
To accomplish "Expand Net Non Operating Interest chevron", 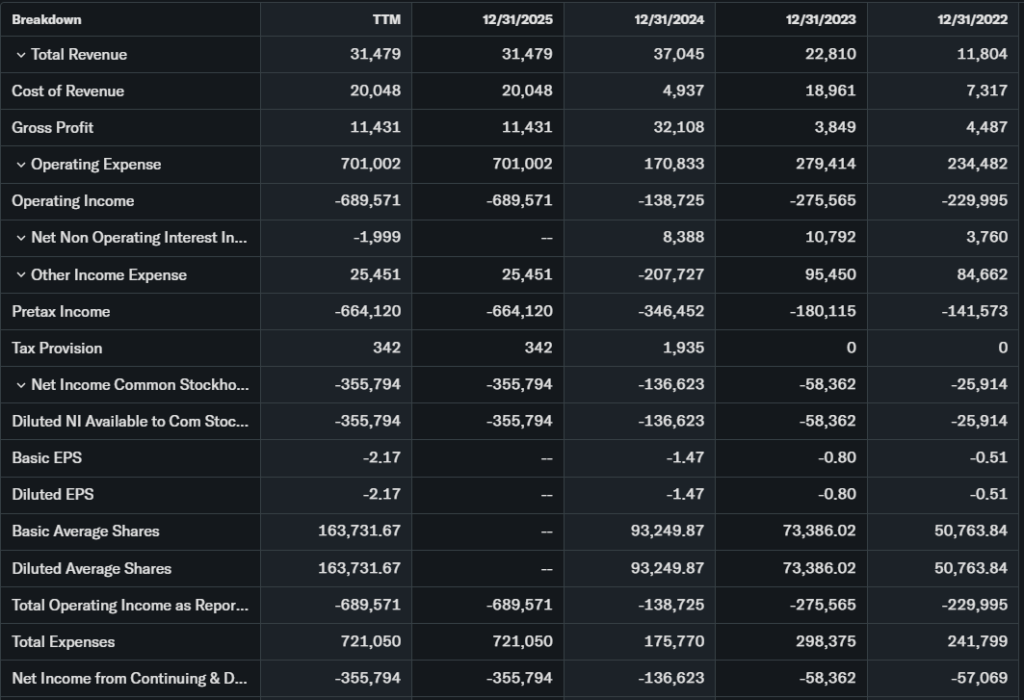I will 21,238.
